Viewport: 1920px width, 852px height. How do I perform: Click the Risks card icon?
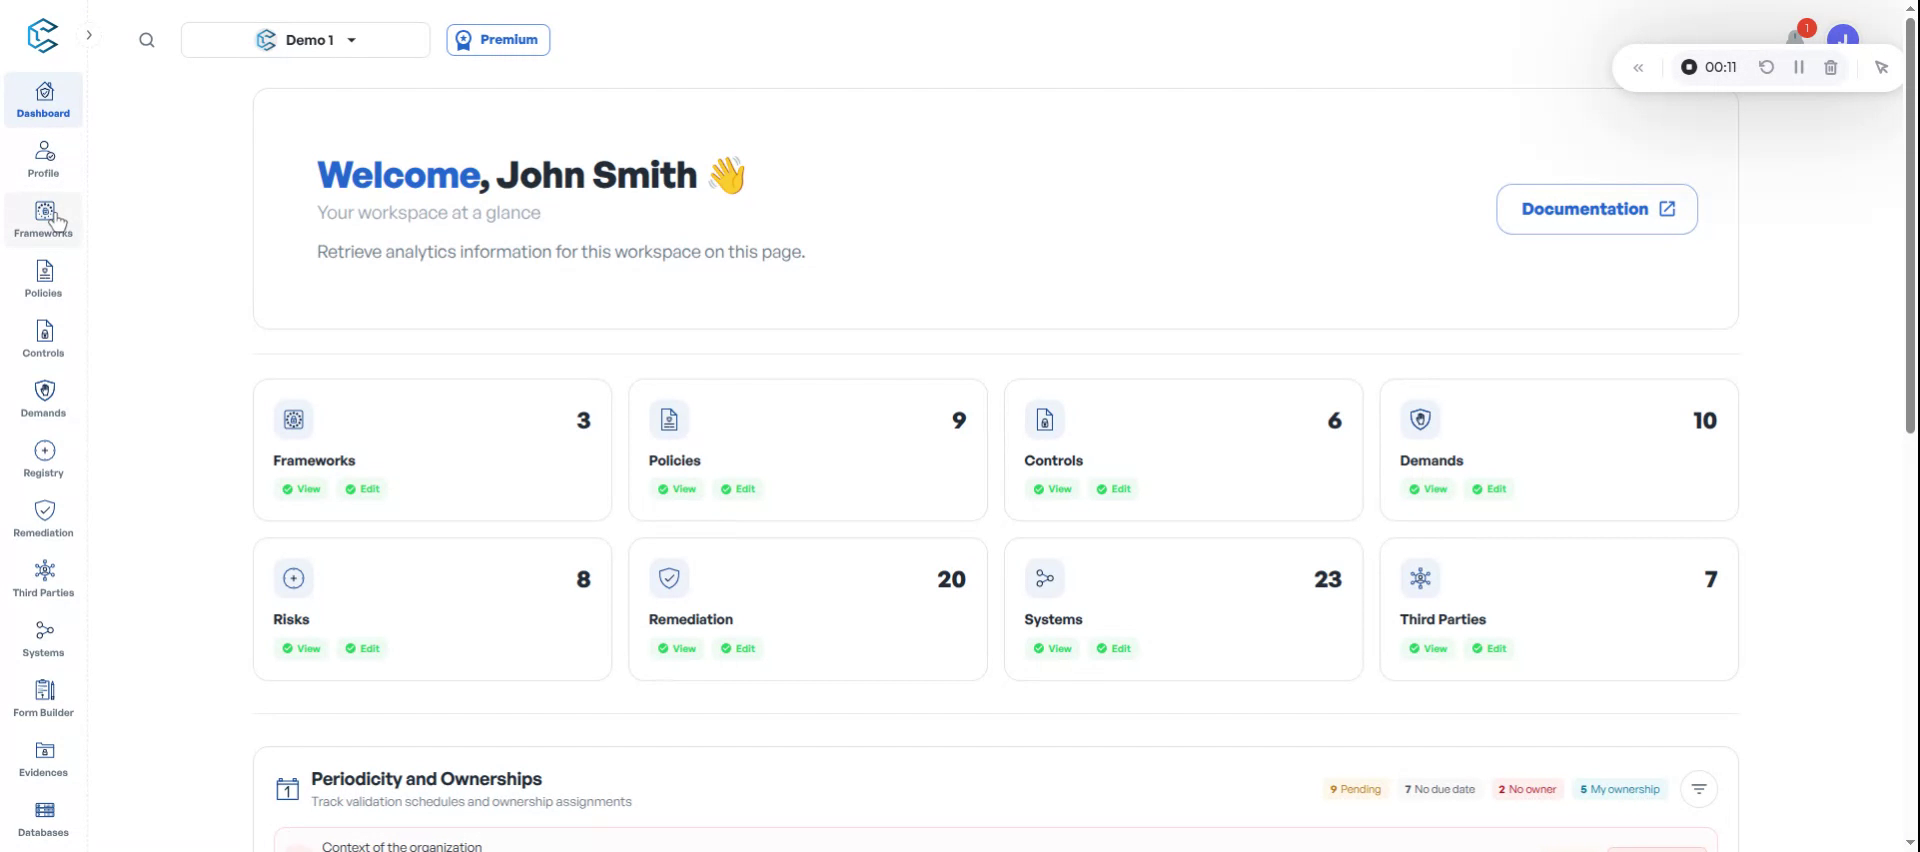[293, 578]
